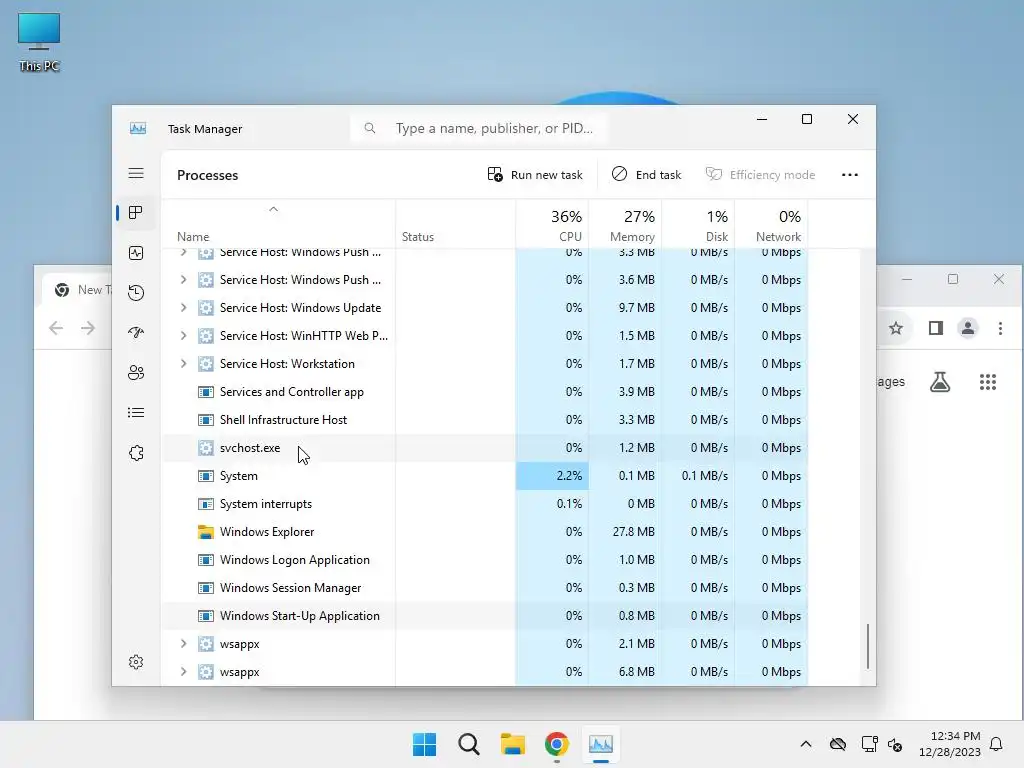Toggle Chrome side panel icon

click(x=936, y=328)
